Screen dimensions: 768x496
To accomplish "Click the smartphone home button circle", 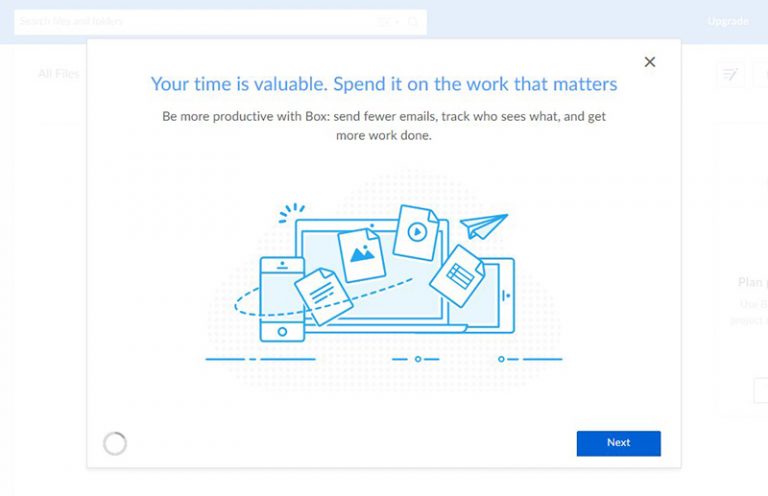I will pyautogui.click(x=282, y=331).
